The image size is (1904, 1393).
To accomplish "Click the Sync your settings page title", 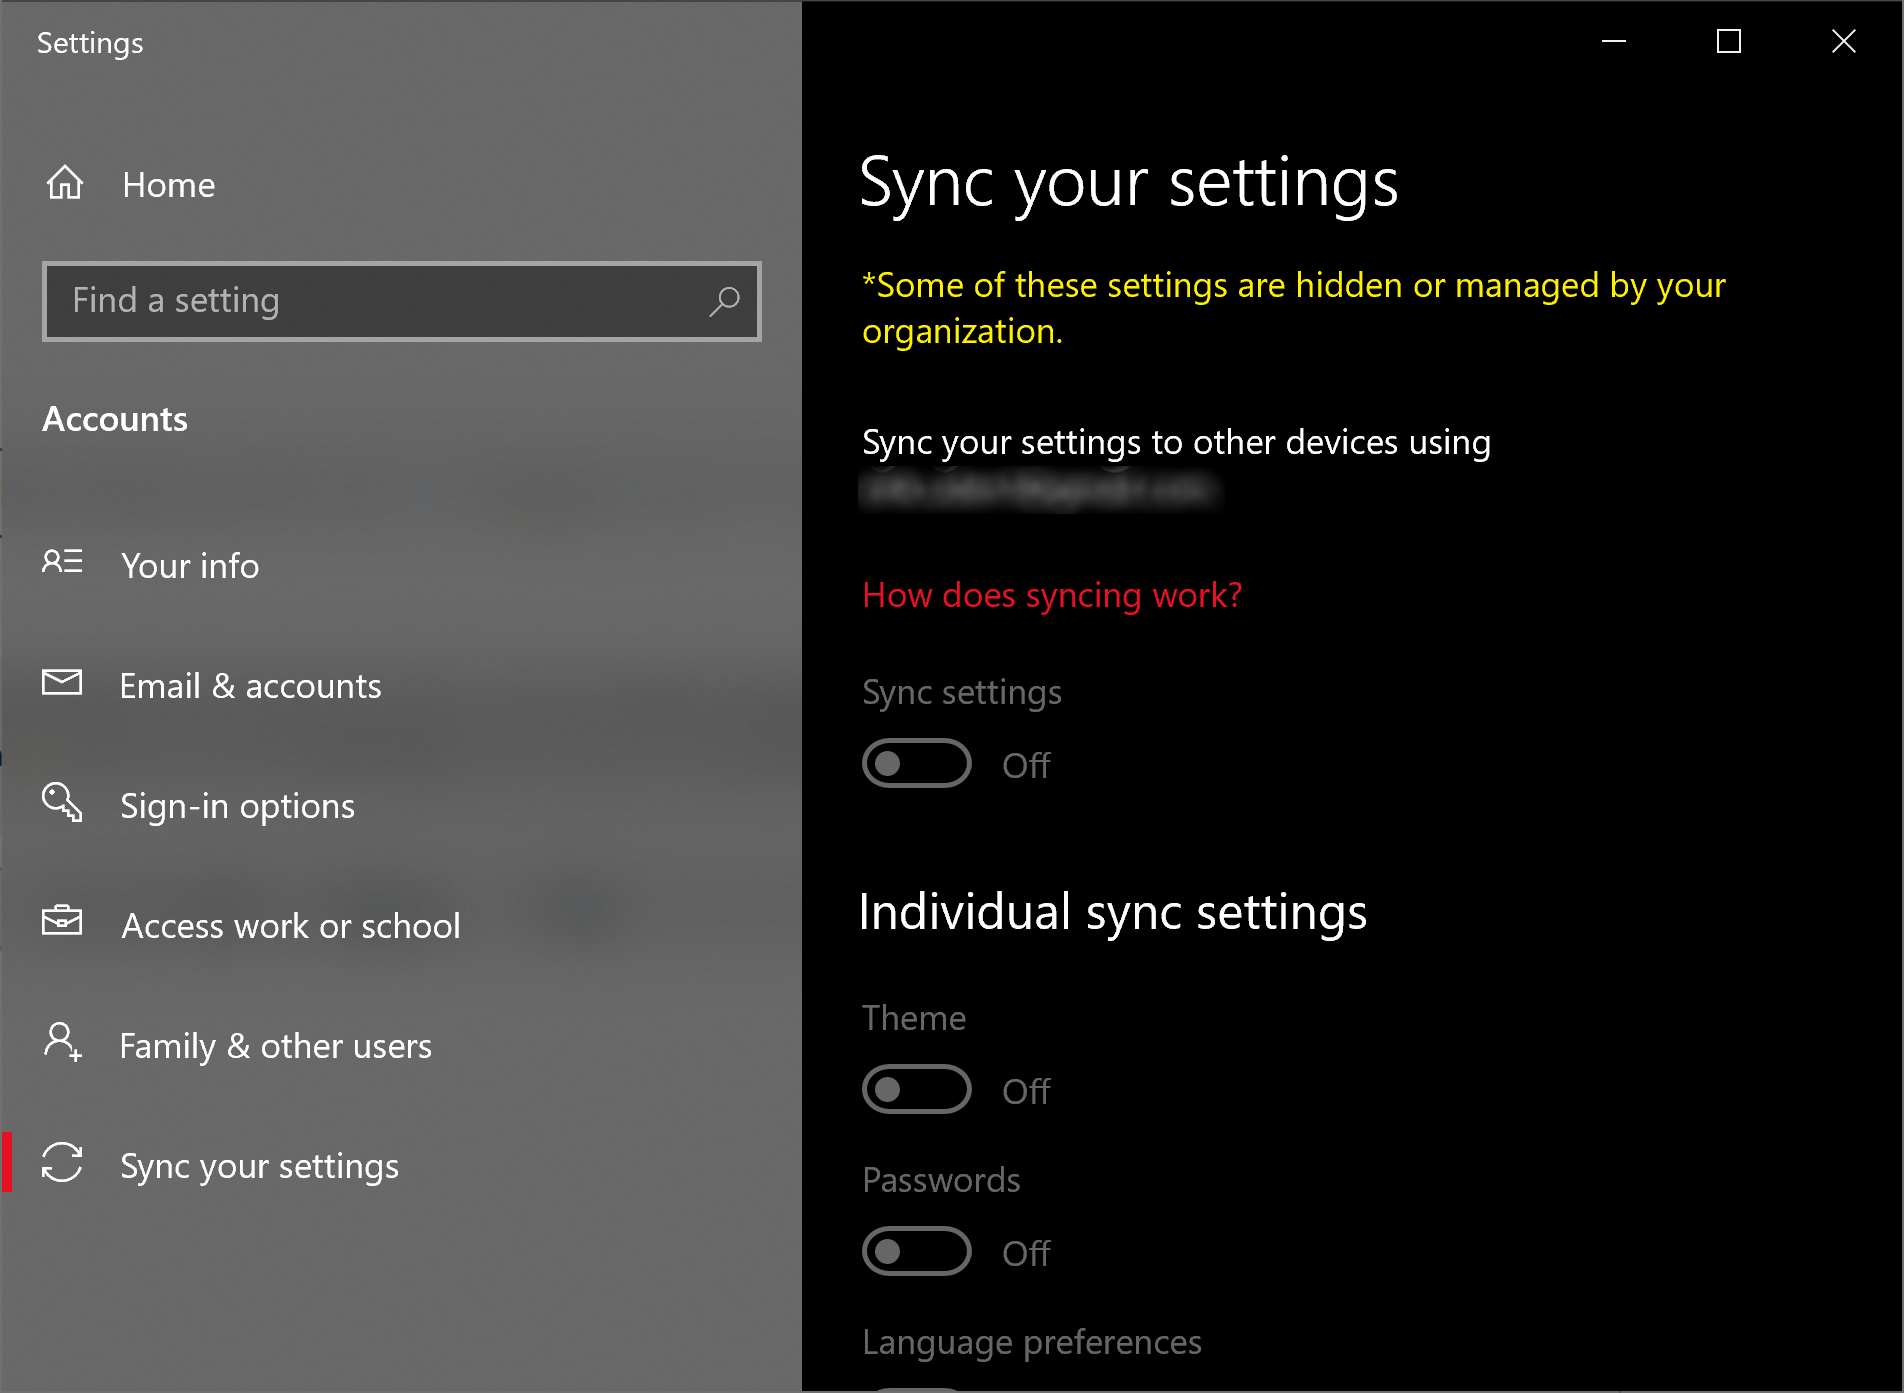I will (1129, 183).
